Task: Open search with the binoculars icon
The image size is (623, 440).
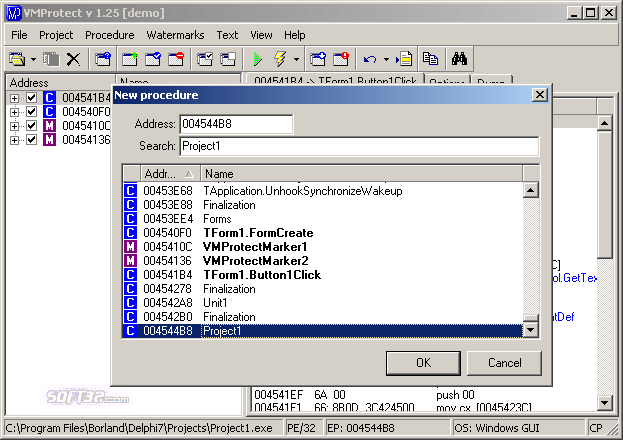Action: [x=459, y=60]
